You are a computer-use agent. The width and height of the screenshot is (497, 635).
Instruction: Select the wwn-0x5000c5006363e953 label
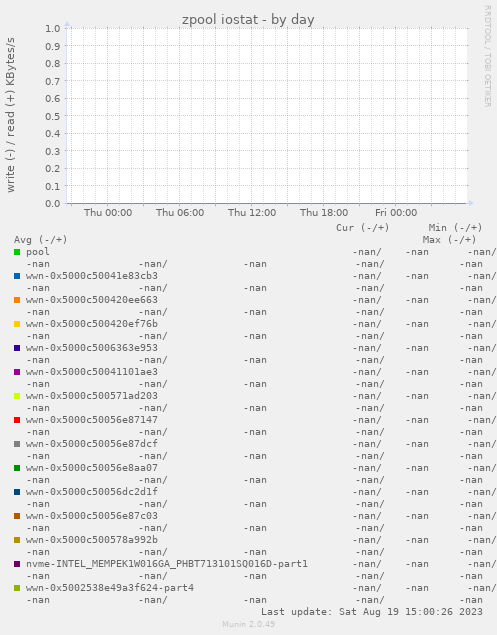click(x=92, y=348)
